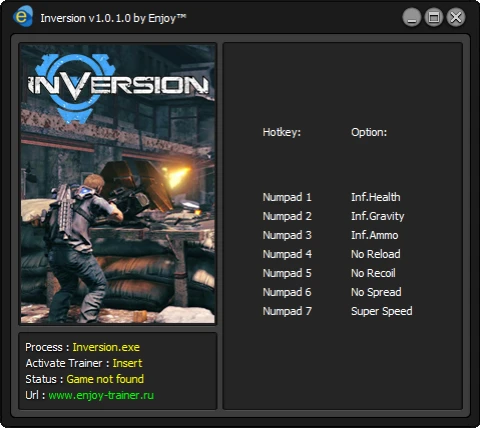Click the 'Option:' column header

[369, 132]
